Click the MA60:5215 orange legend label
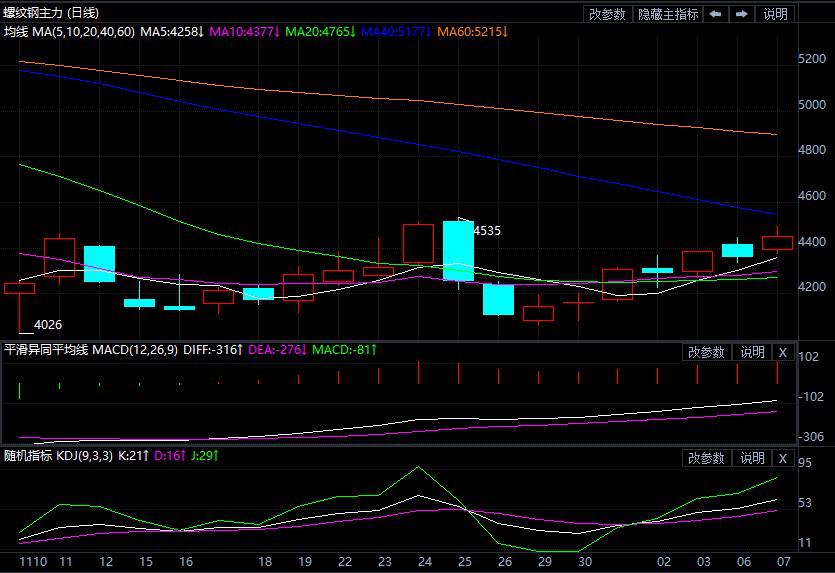 (x=473, y=32)
